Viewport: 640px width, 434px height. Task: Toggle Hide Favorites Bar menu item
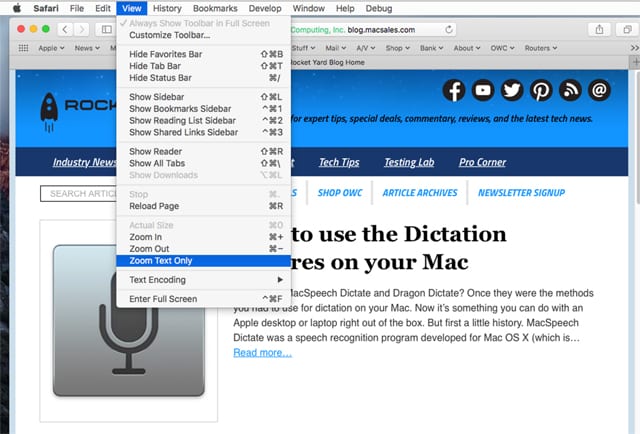point(167,54)
